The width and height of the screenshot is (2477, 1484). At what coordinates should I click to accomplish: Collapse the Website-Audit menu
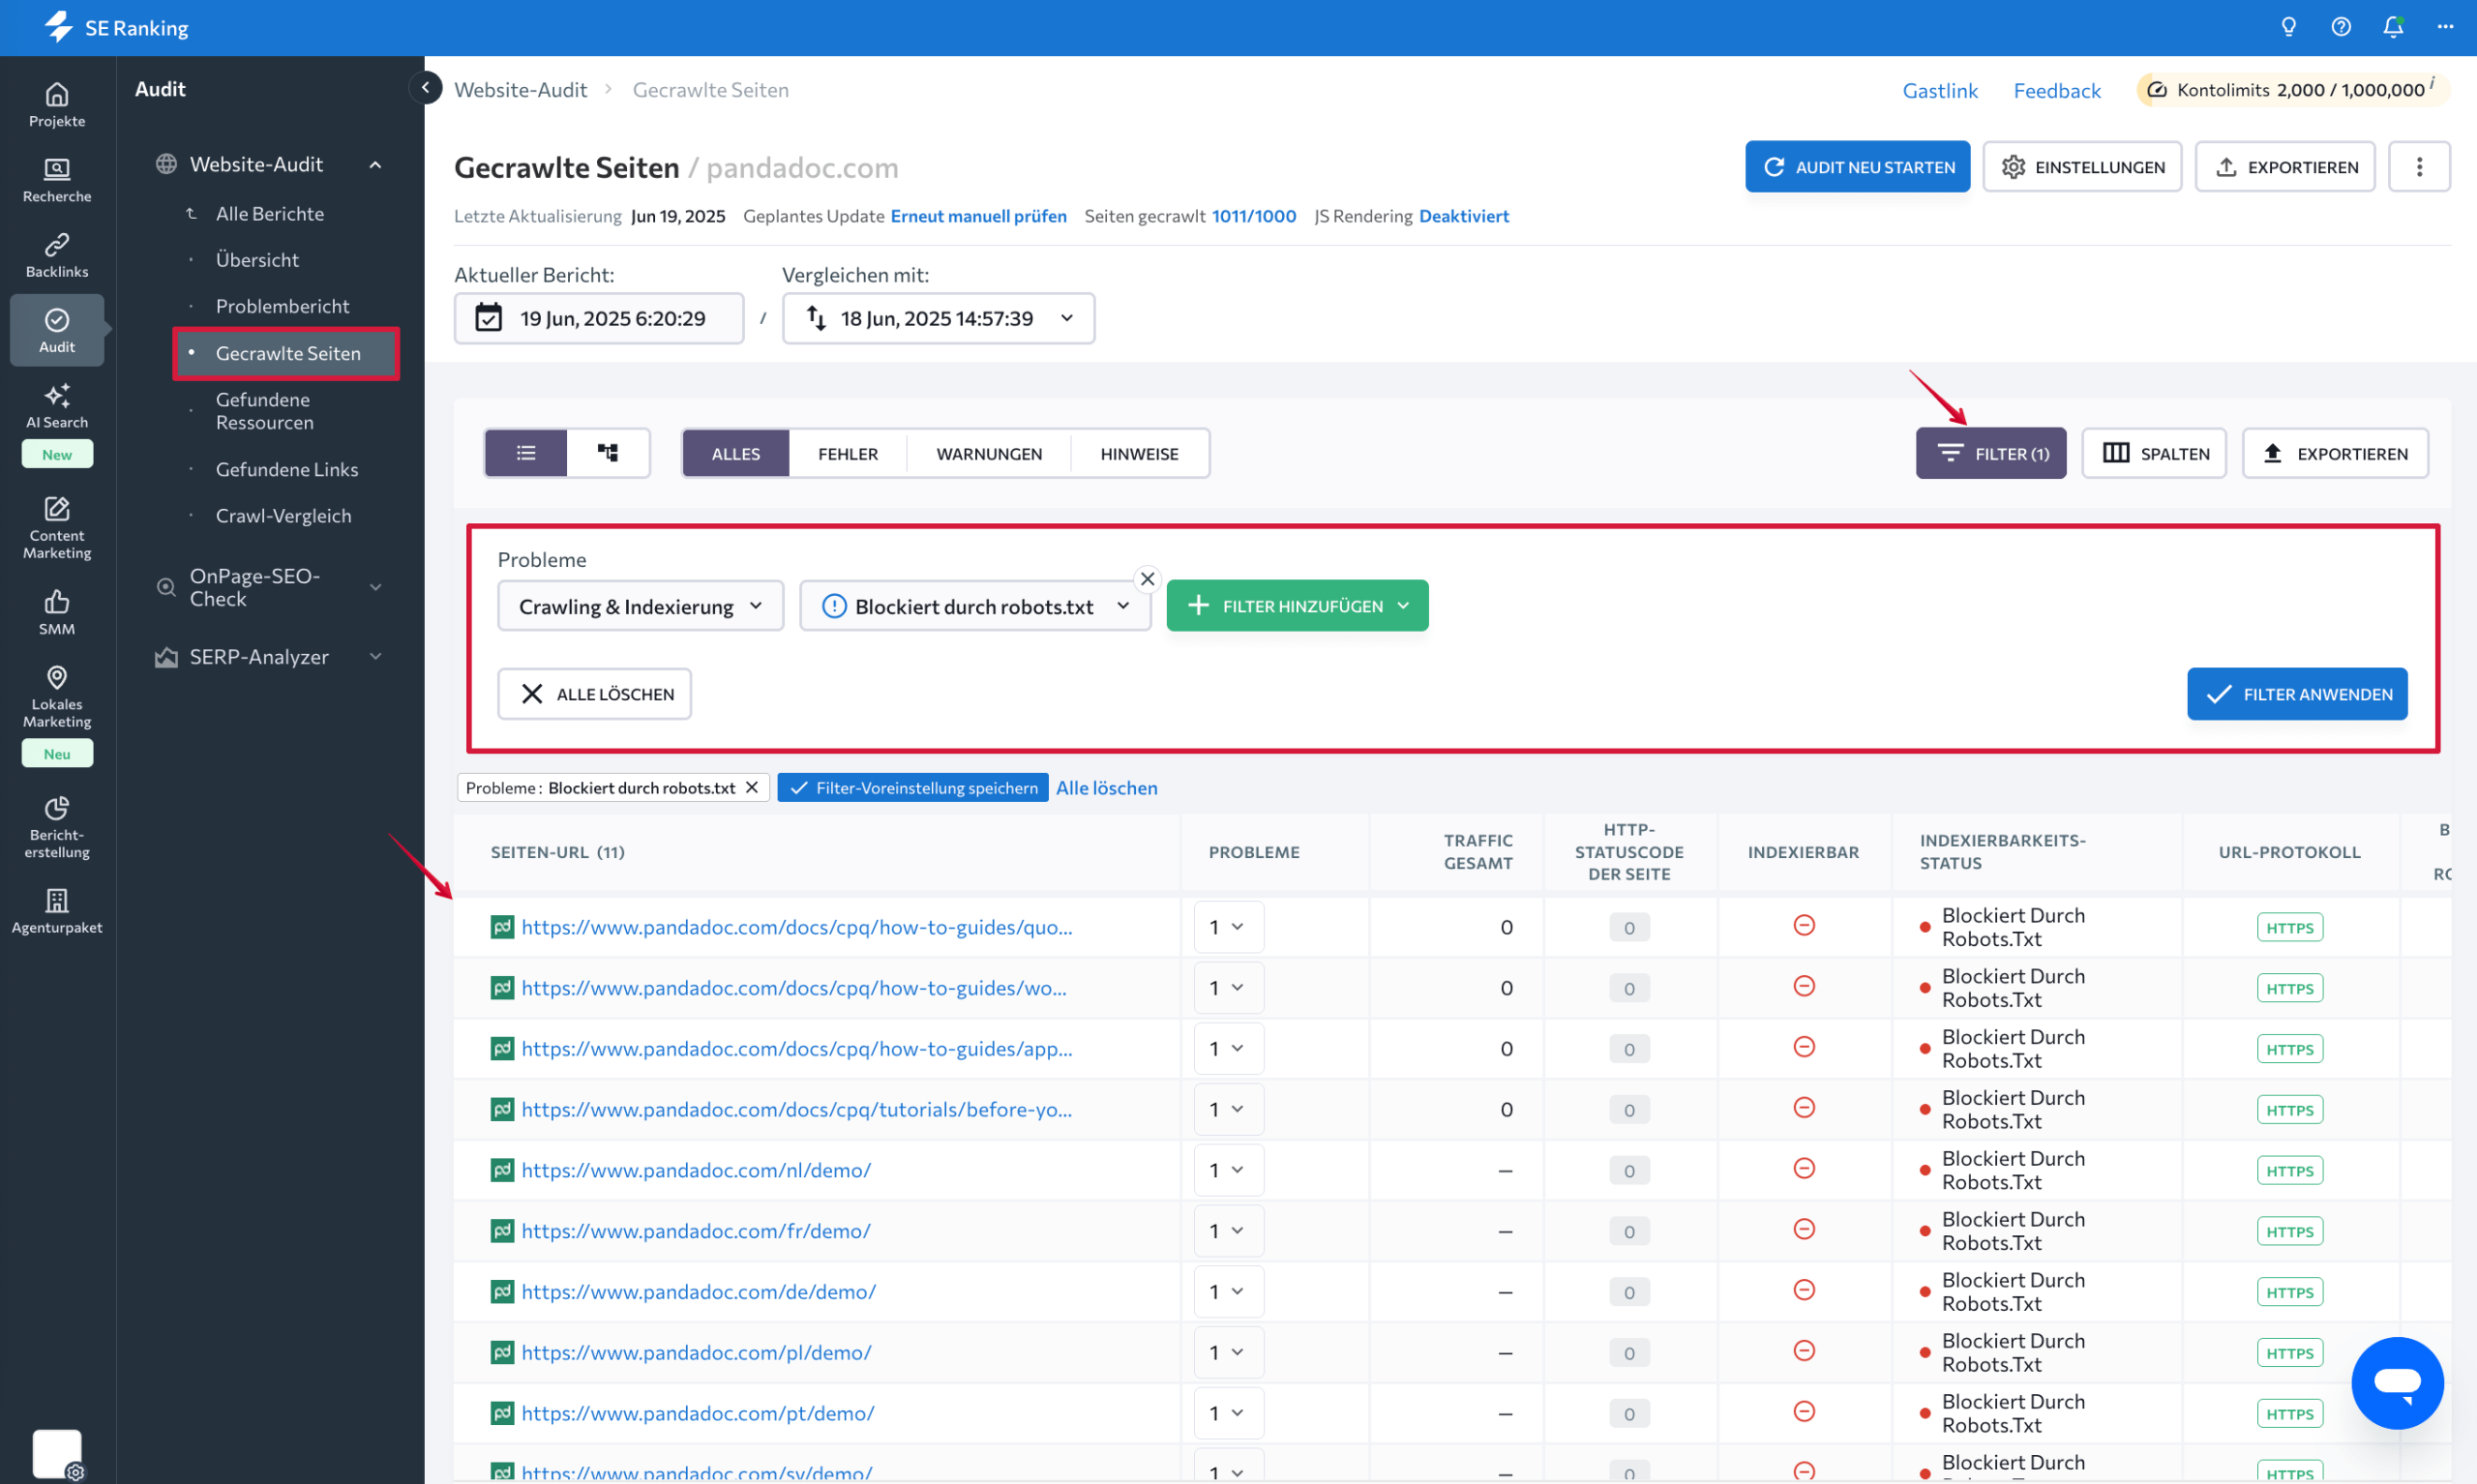[x=375, y=165]
